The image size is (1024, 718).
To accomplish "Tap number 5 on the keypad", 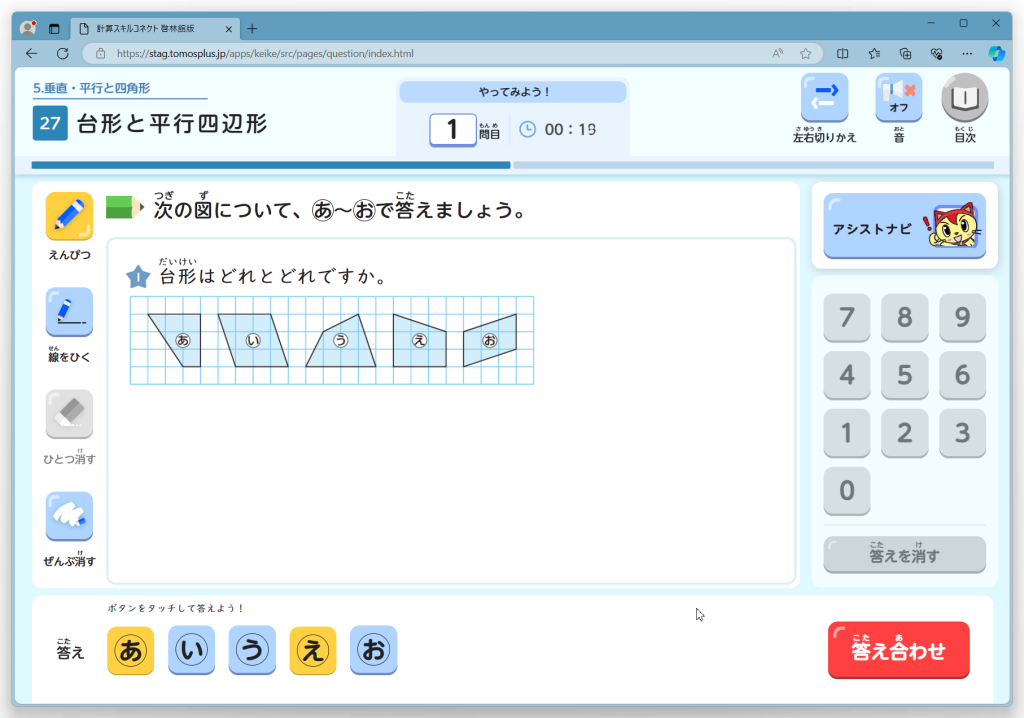I will pyautogui.click(x=904, y=375).
